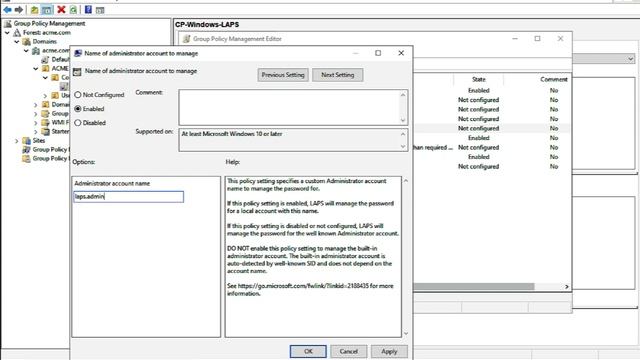This screenshot has height=360, width=640.
Task: Select the Disabled radio button
Action: [78, 122]
